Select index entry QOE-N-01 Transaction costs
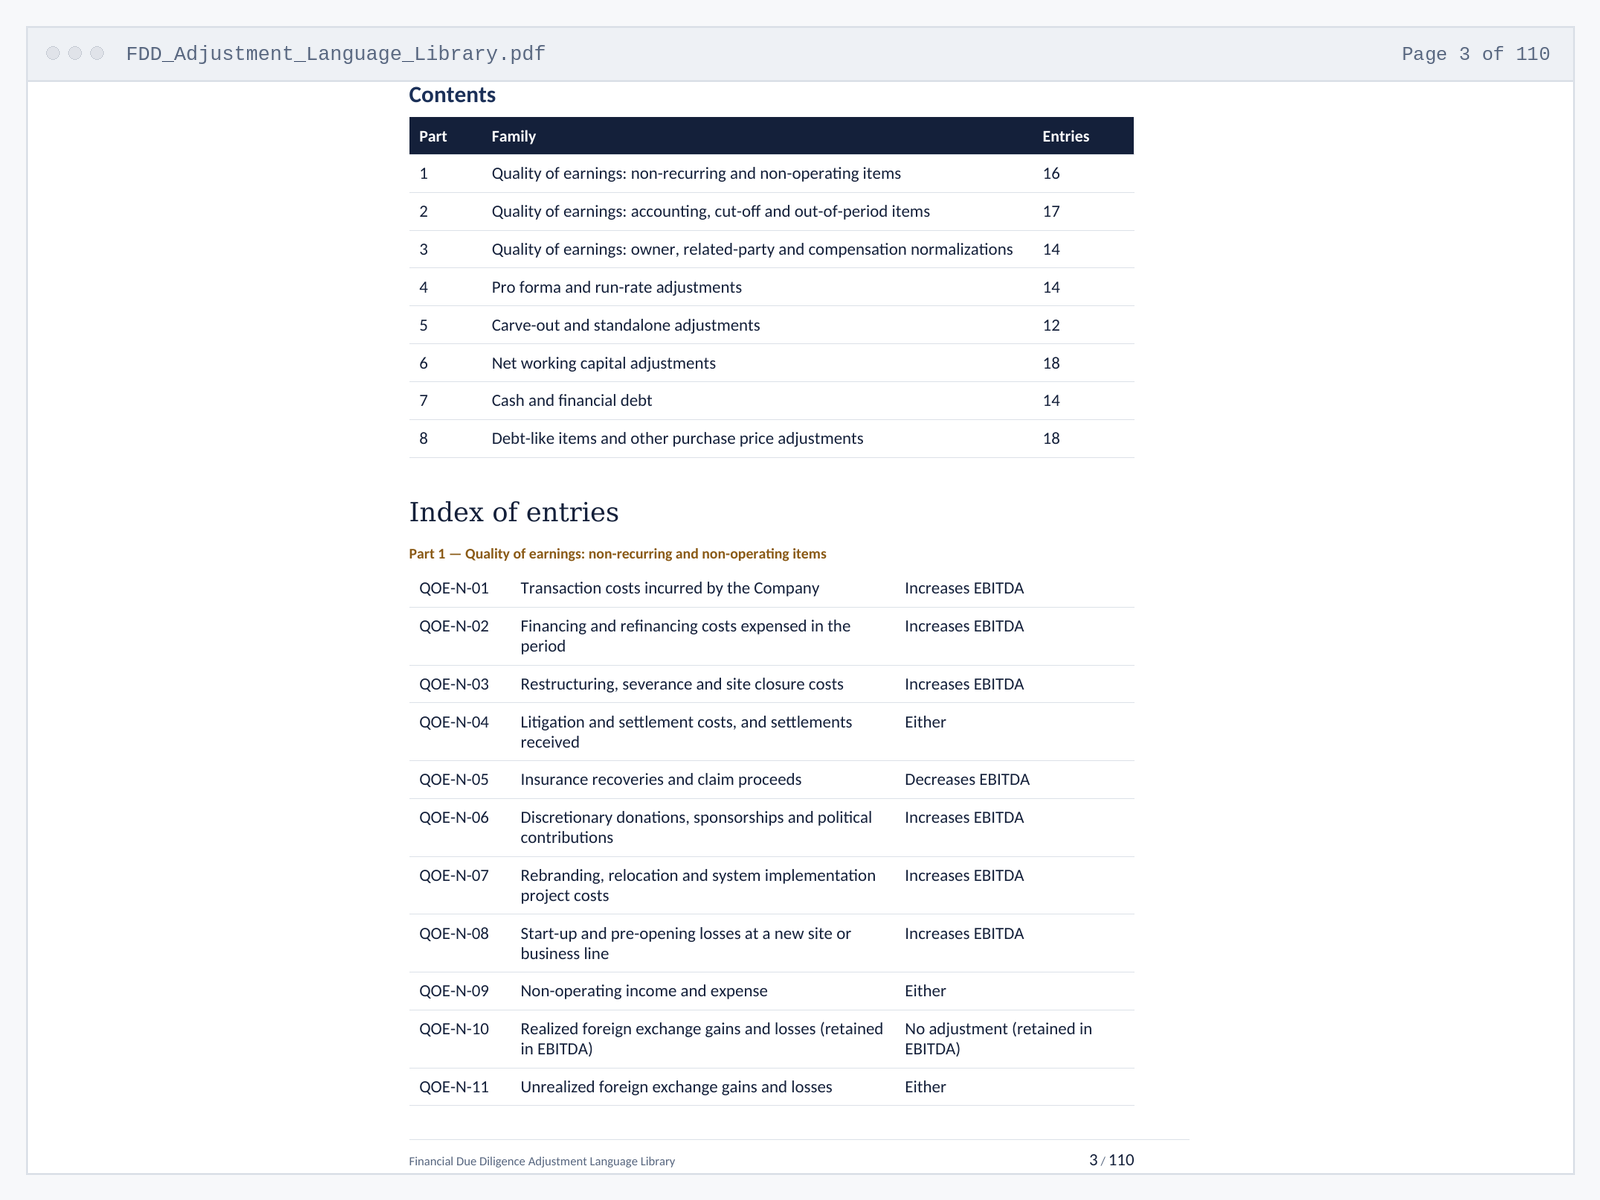This screenshot has height=1200, width=1600. click(771, 588)
